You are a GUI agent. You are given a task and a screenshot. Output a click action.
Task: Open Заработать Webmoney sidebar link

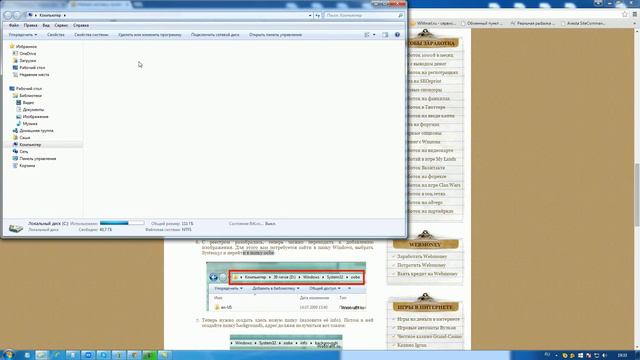pos(422,256)
